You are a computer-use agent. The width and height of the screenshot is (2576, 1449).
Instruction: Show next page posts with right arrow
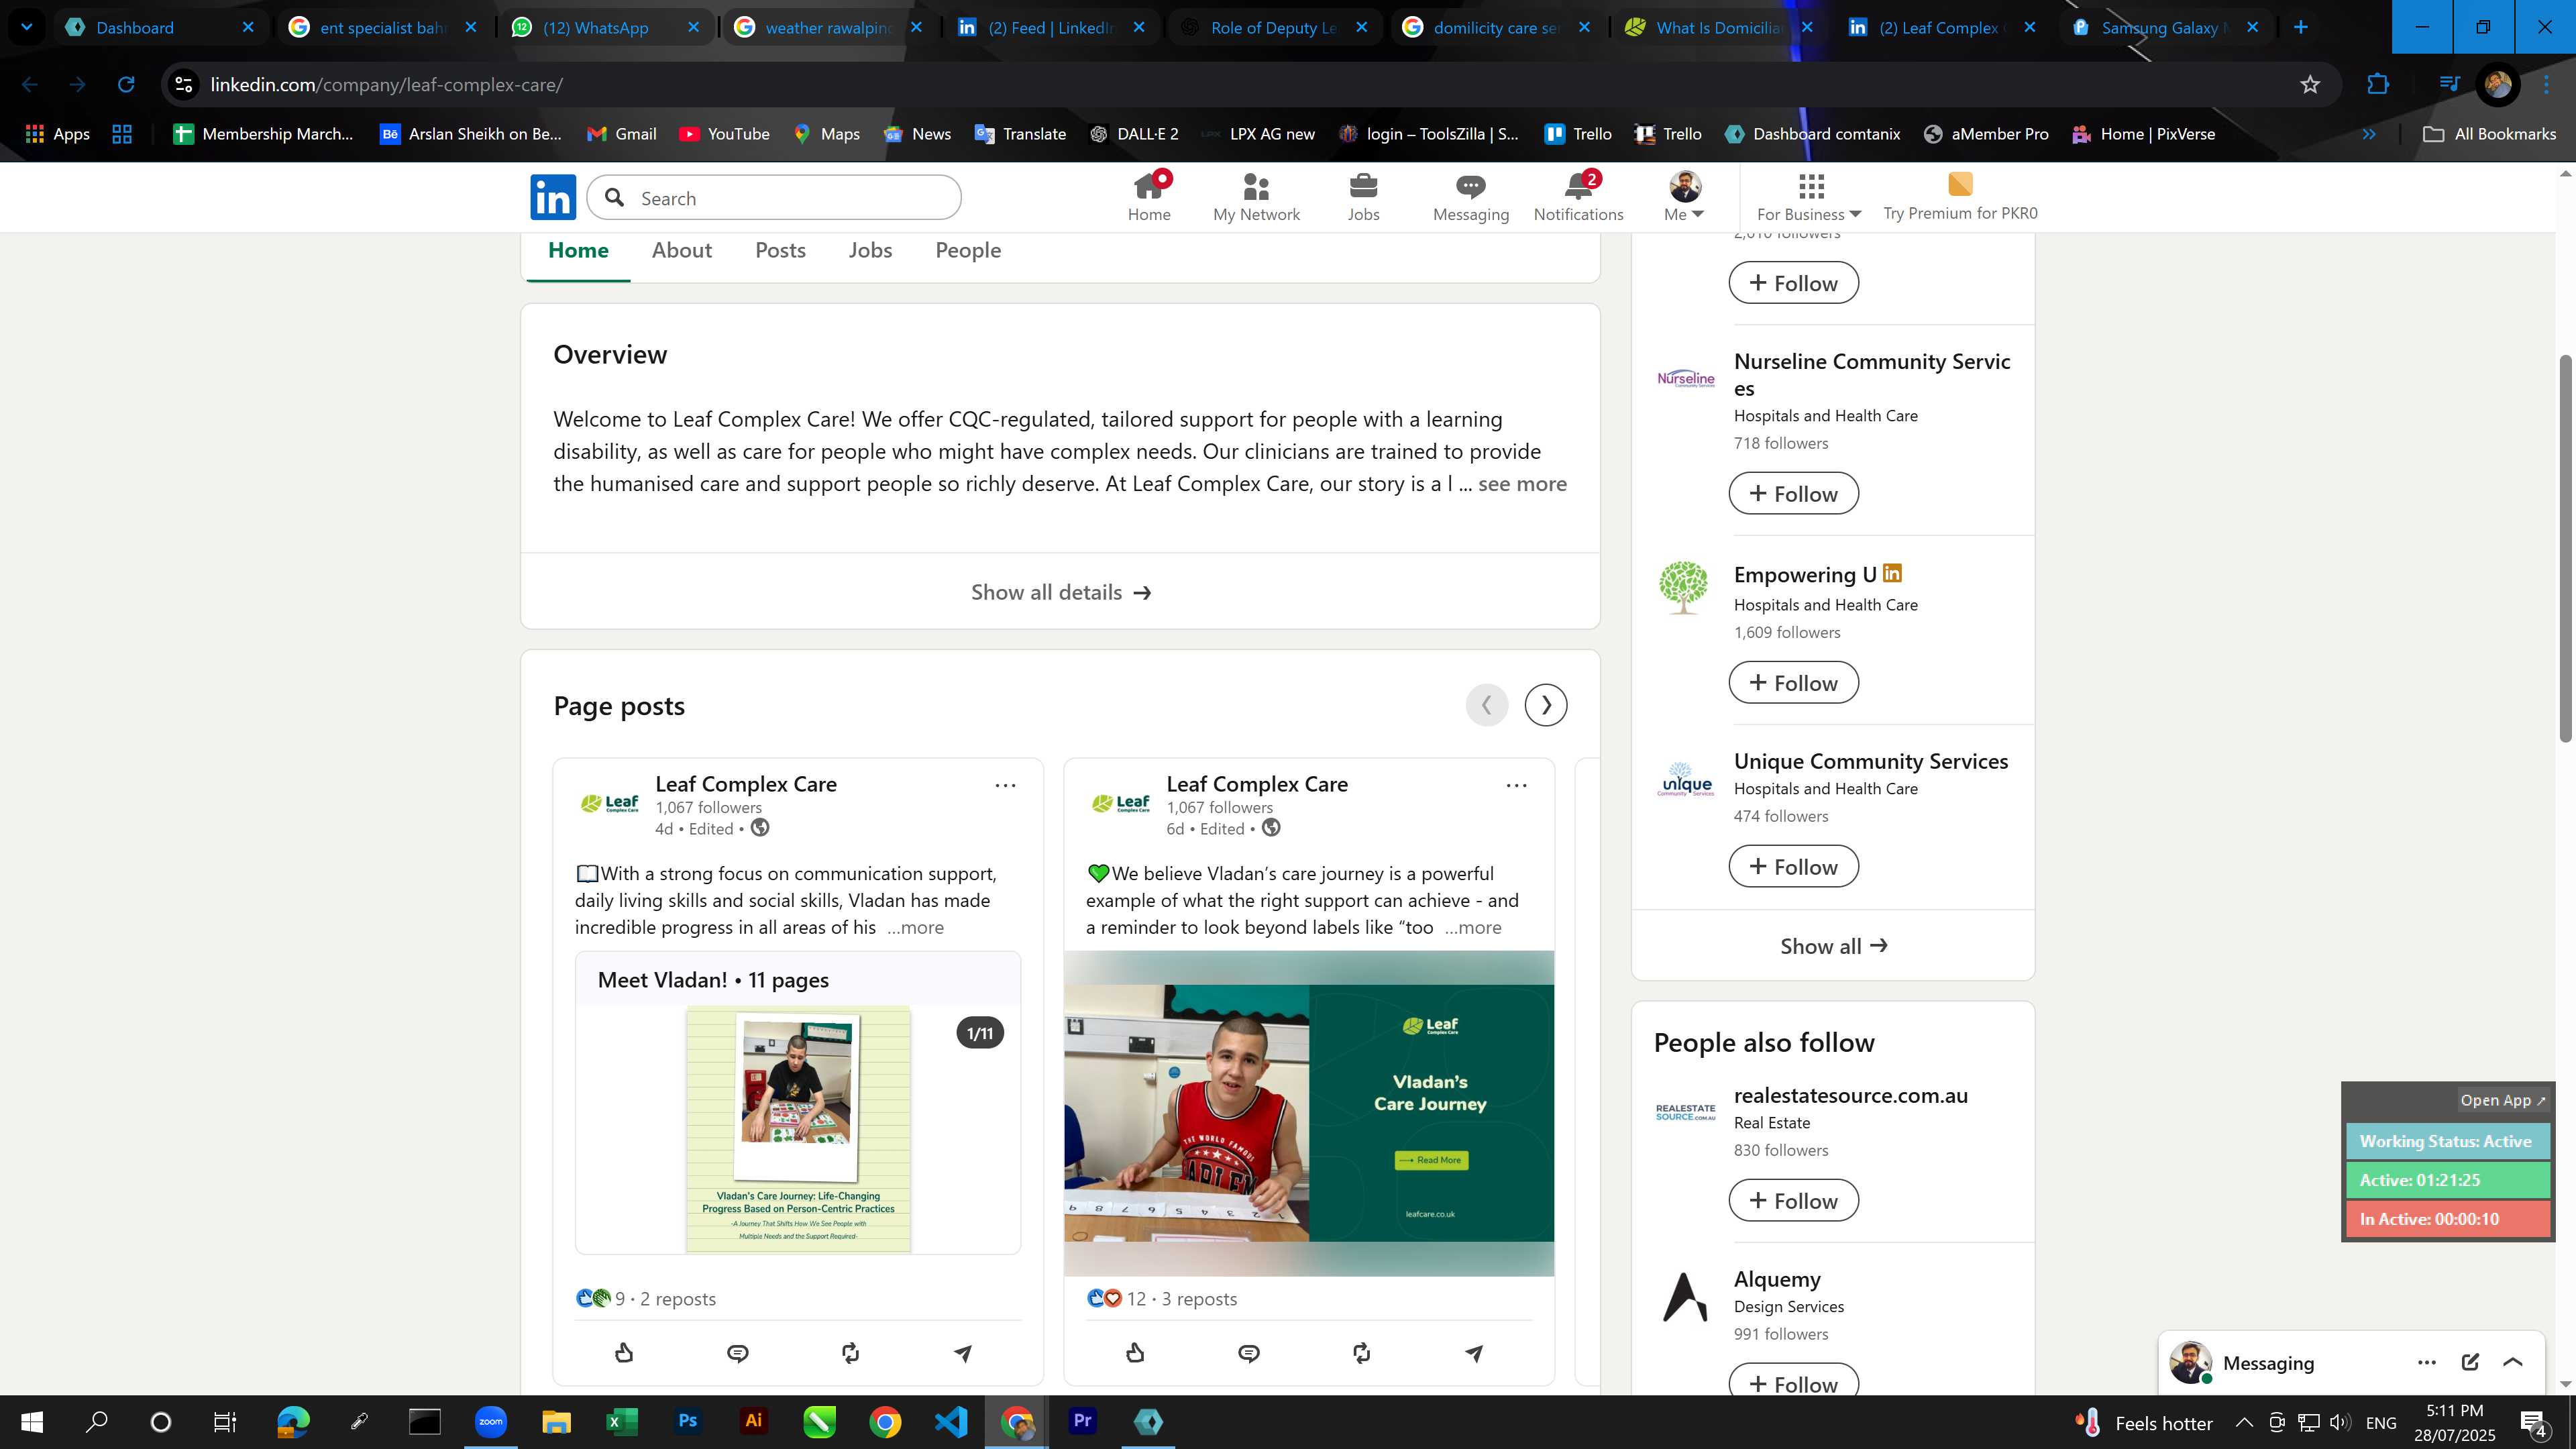[x=1545, y=705]
